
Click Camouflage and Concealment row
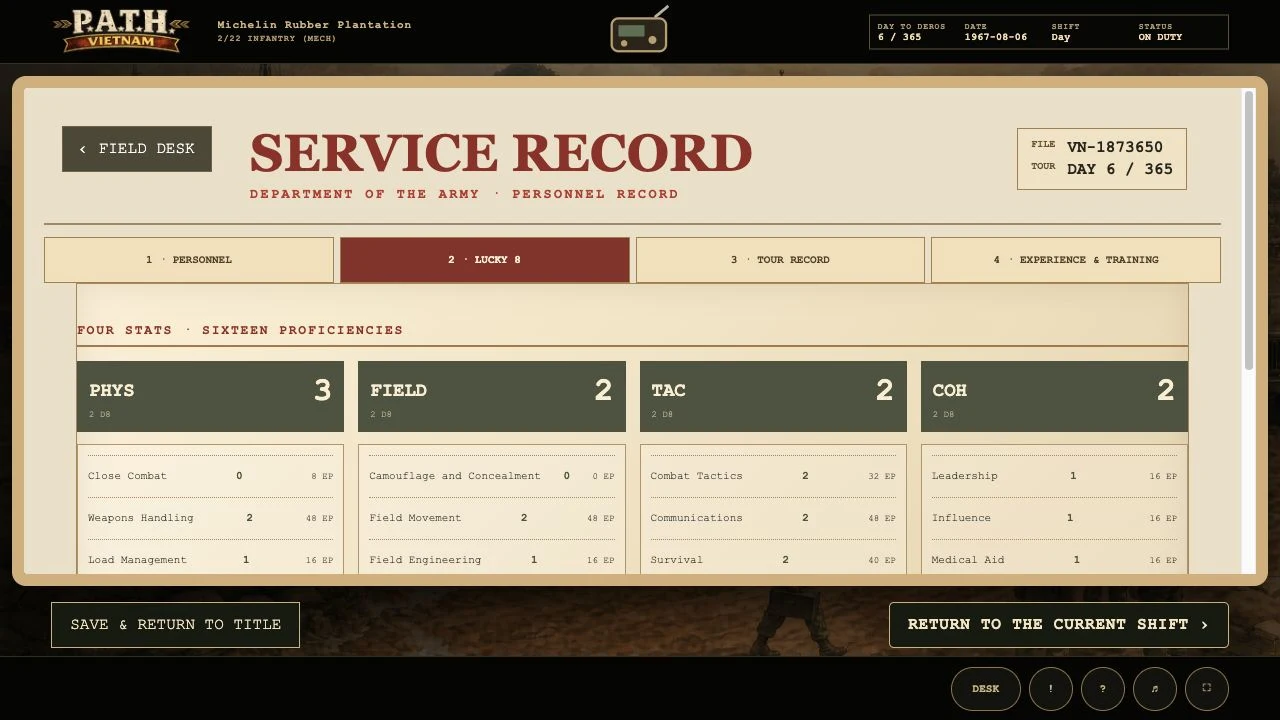pyautogui.click(x=492, y=476)
